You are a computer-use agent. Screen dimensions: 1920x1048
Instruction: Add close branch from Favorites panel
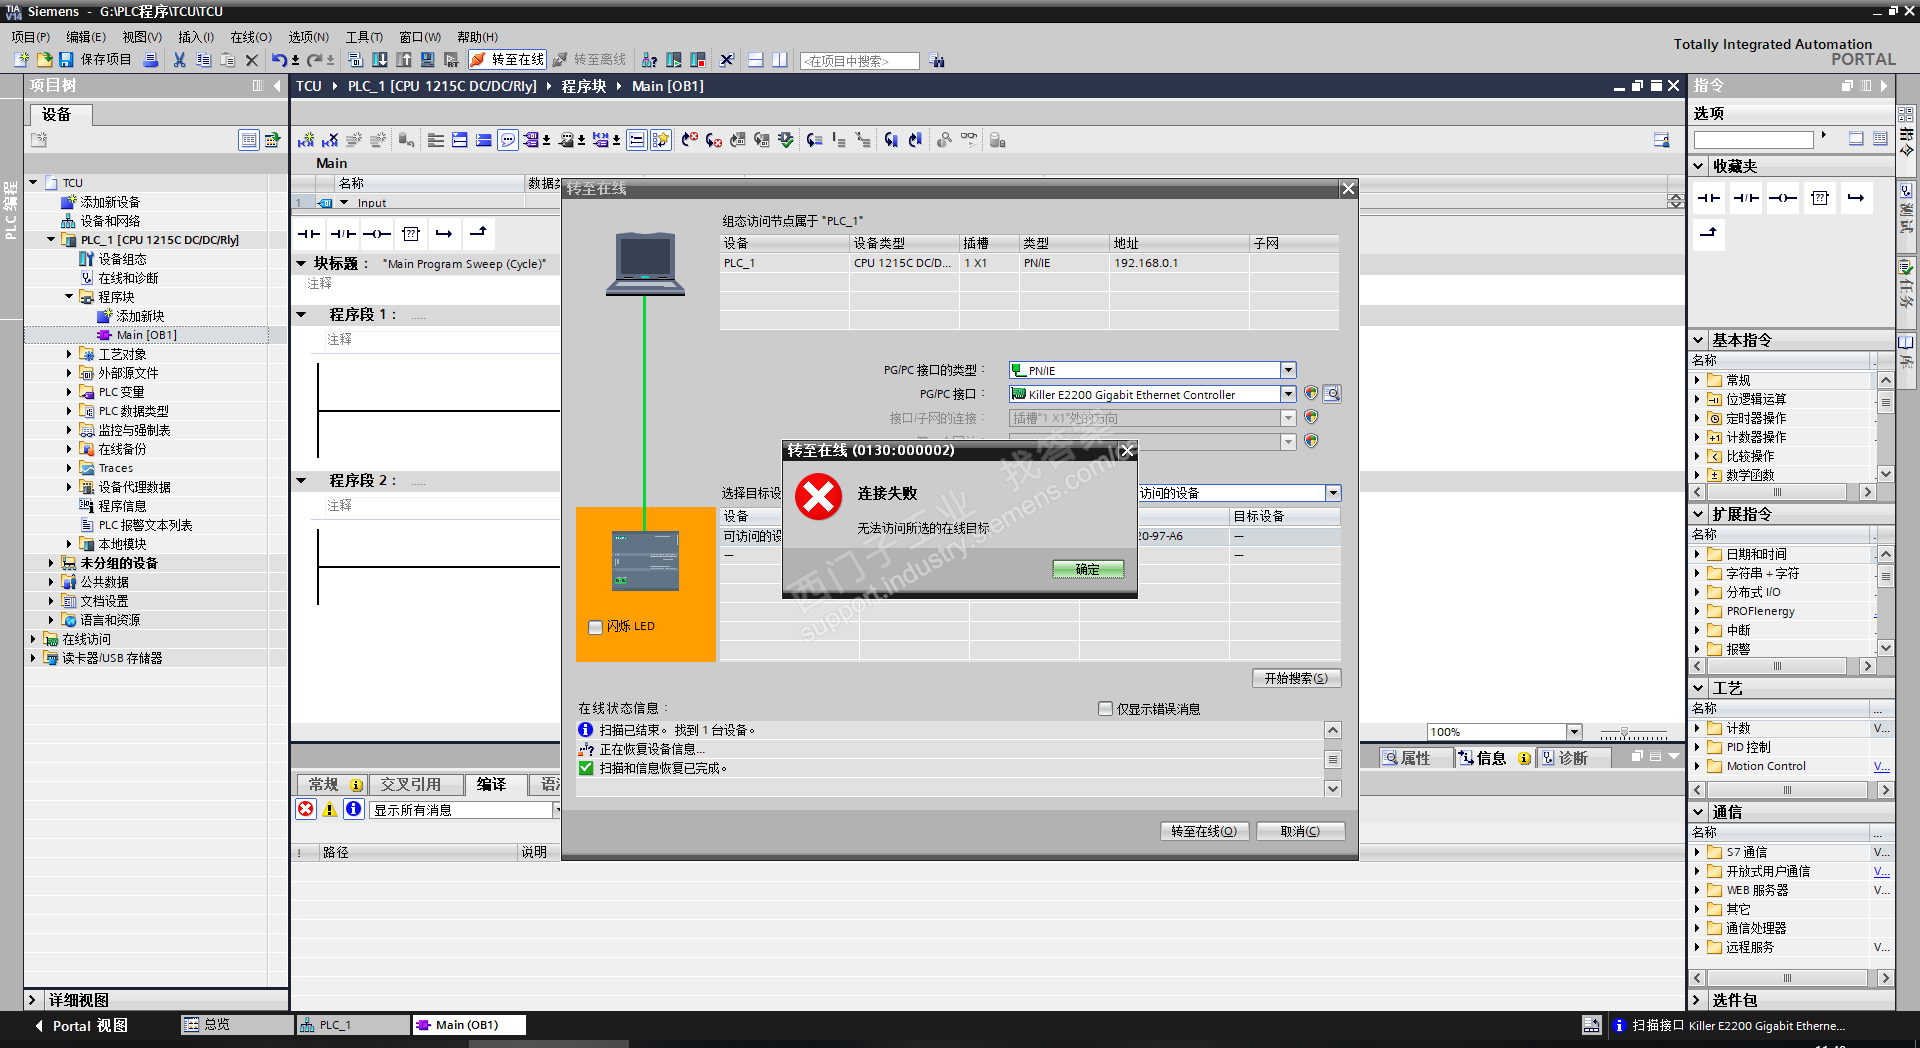tap(1709, 233)
